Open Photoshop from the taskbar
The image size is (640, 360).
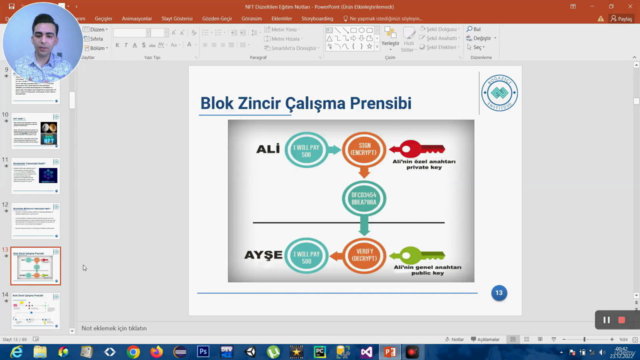[203, 352]
